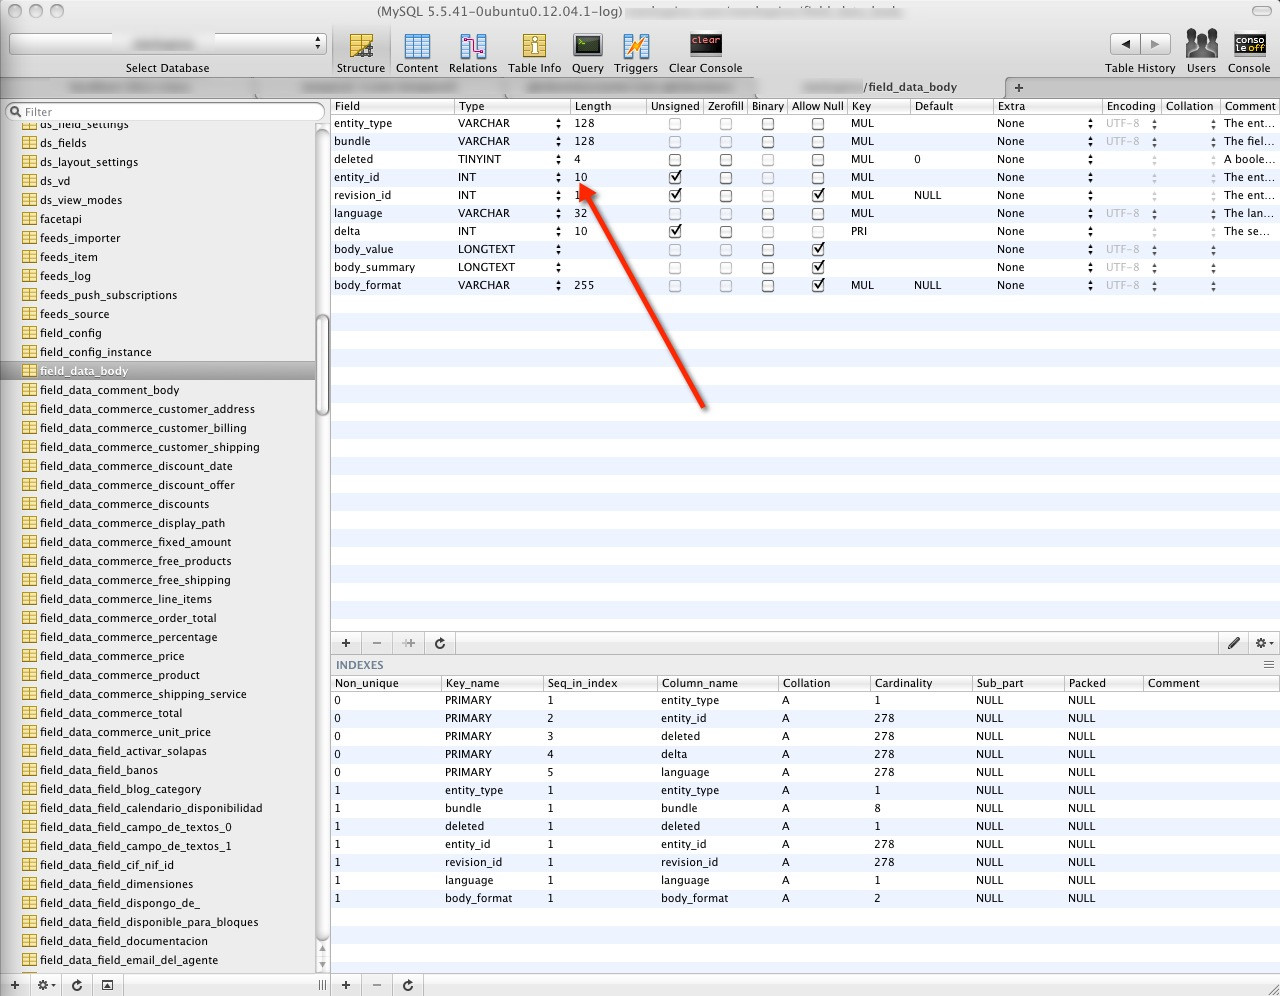Open the Relations view
The width and height of the screenshot is (1280, 996).
tap(473, 53)
